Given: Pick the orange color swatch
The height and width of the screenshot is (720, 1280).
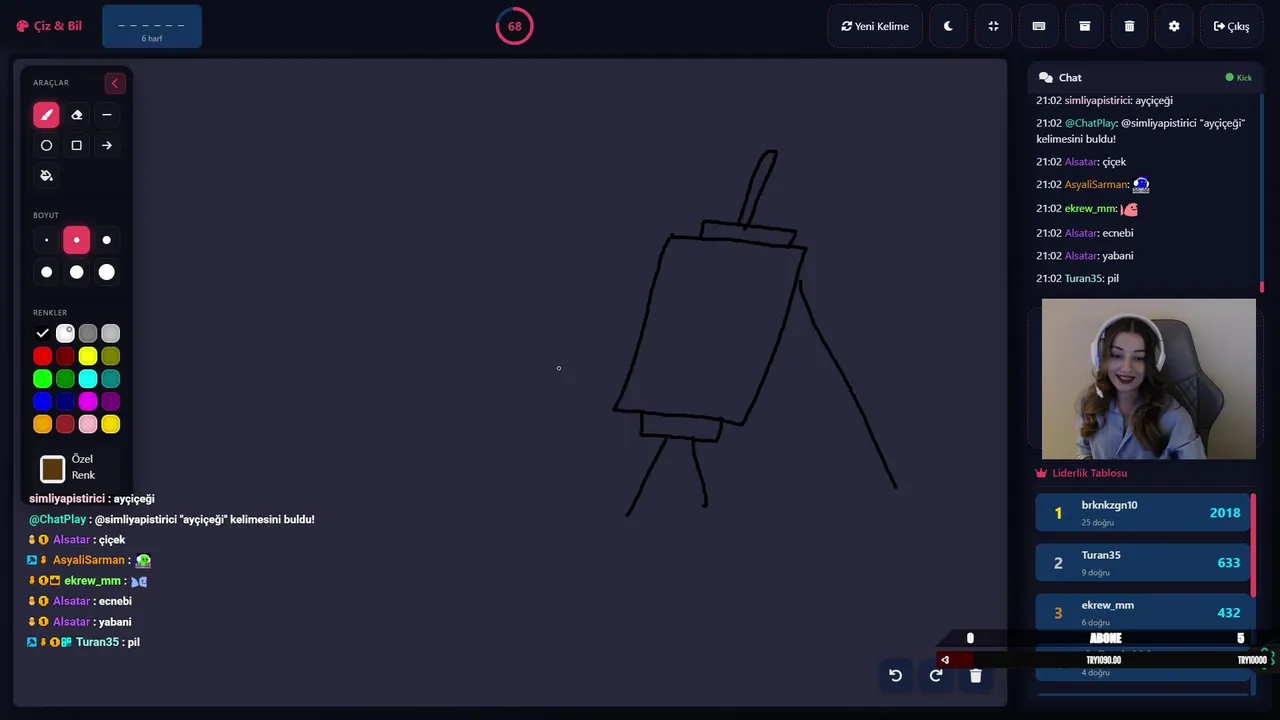Looking at the screenshot, I should point(42,424).
